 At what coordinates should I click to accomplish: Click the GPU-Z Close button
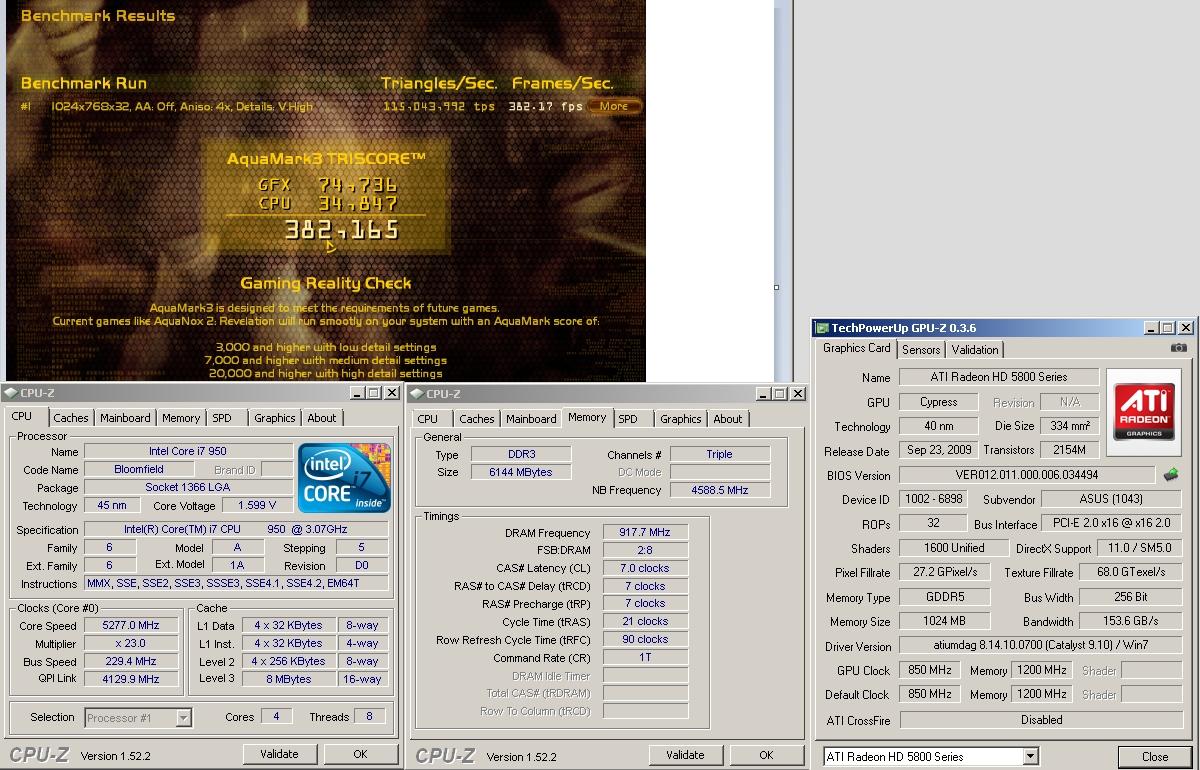pyautogui.click(x=1155, y=756)
